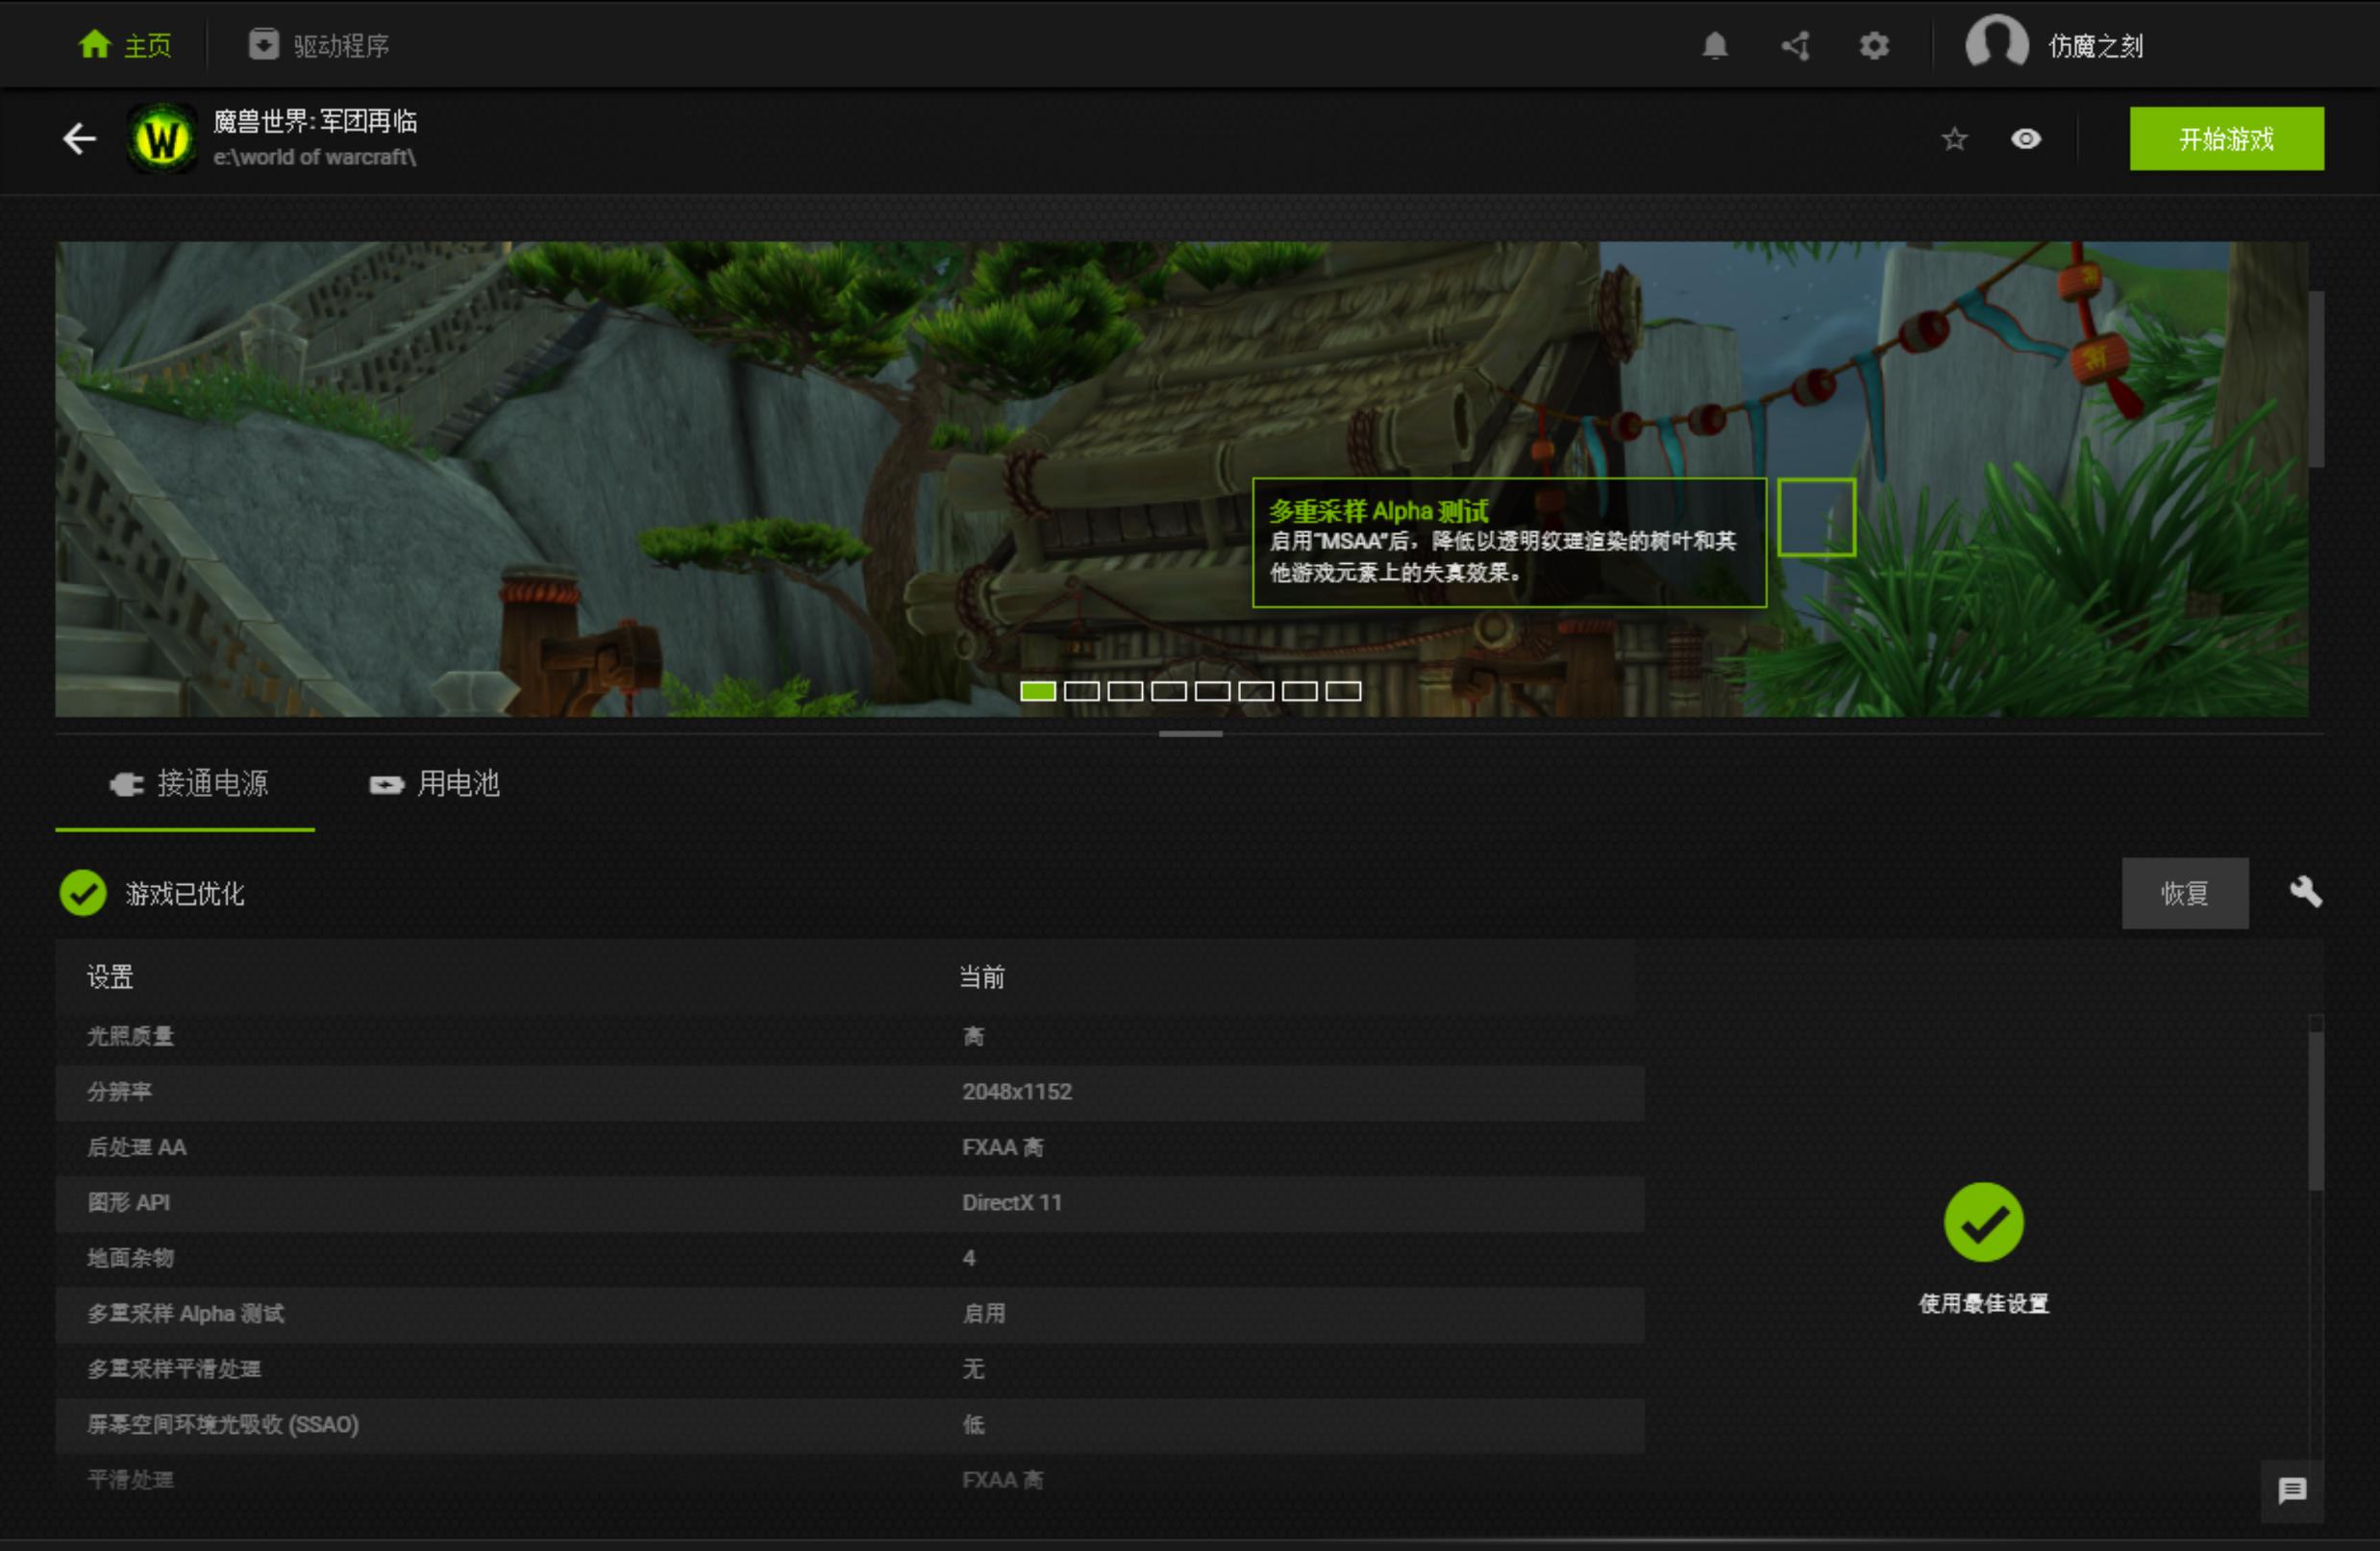Toggle the eye visibility icon

click(2025, 139)
